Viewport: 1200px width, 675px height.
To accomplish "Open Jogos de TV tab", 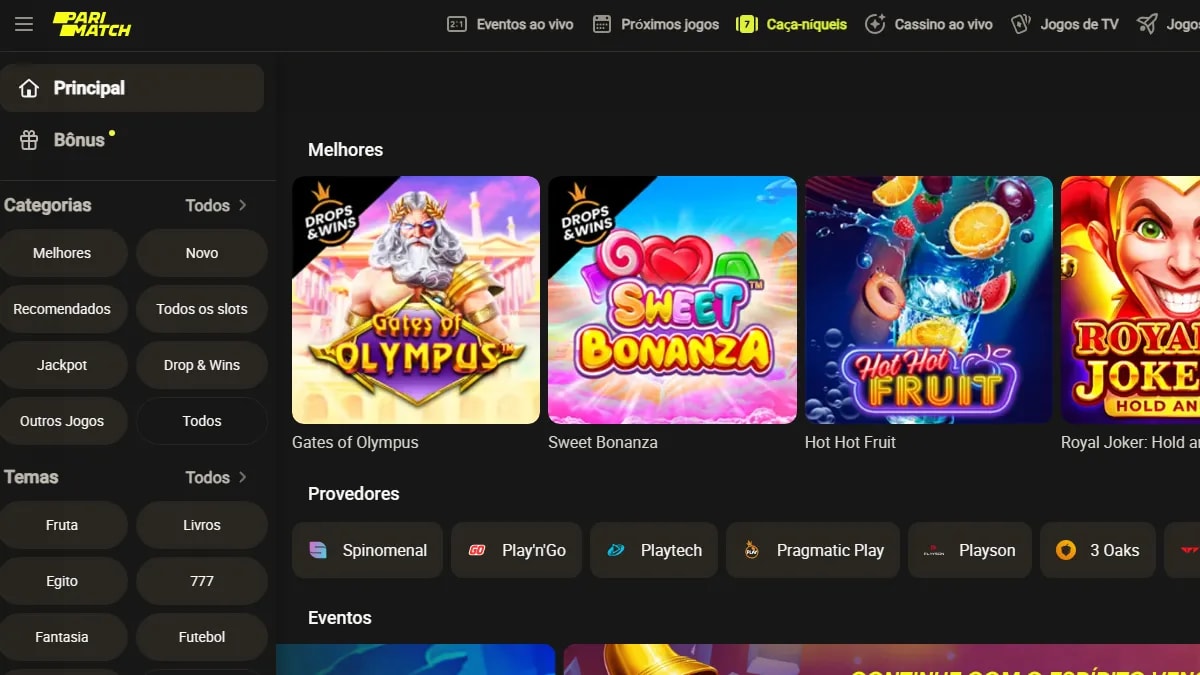I will [x=1065, y=24].
